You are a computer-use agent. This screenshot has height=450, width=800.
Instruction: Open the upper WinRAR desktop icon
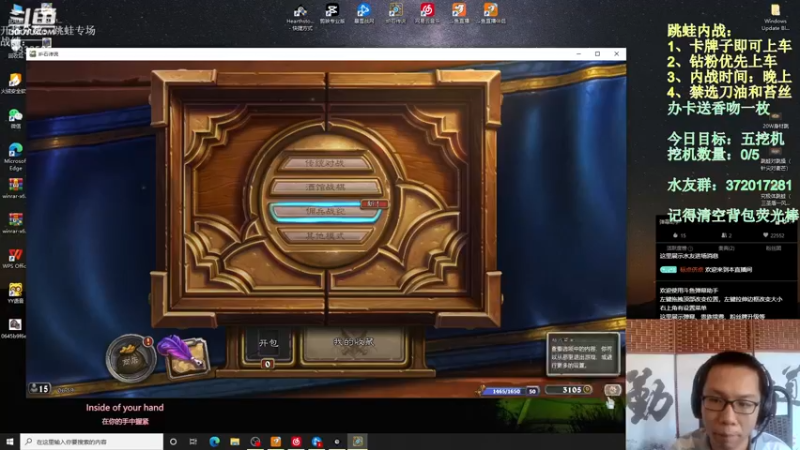(x=15, y=188)
